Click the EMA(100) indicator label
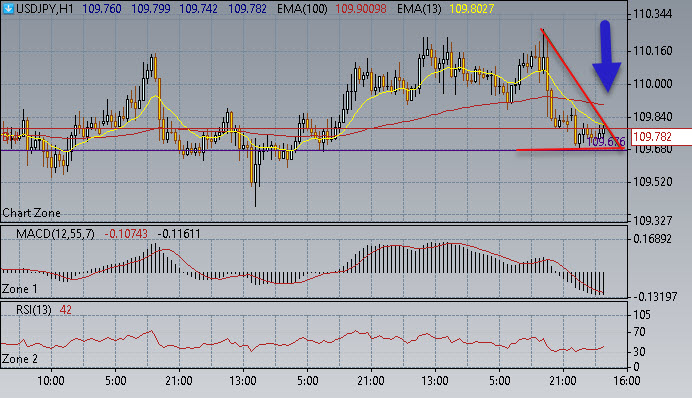This screenshot has height=398, width=692. (302, 8)
